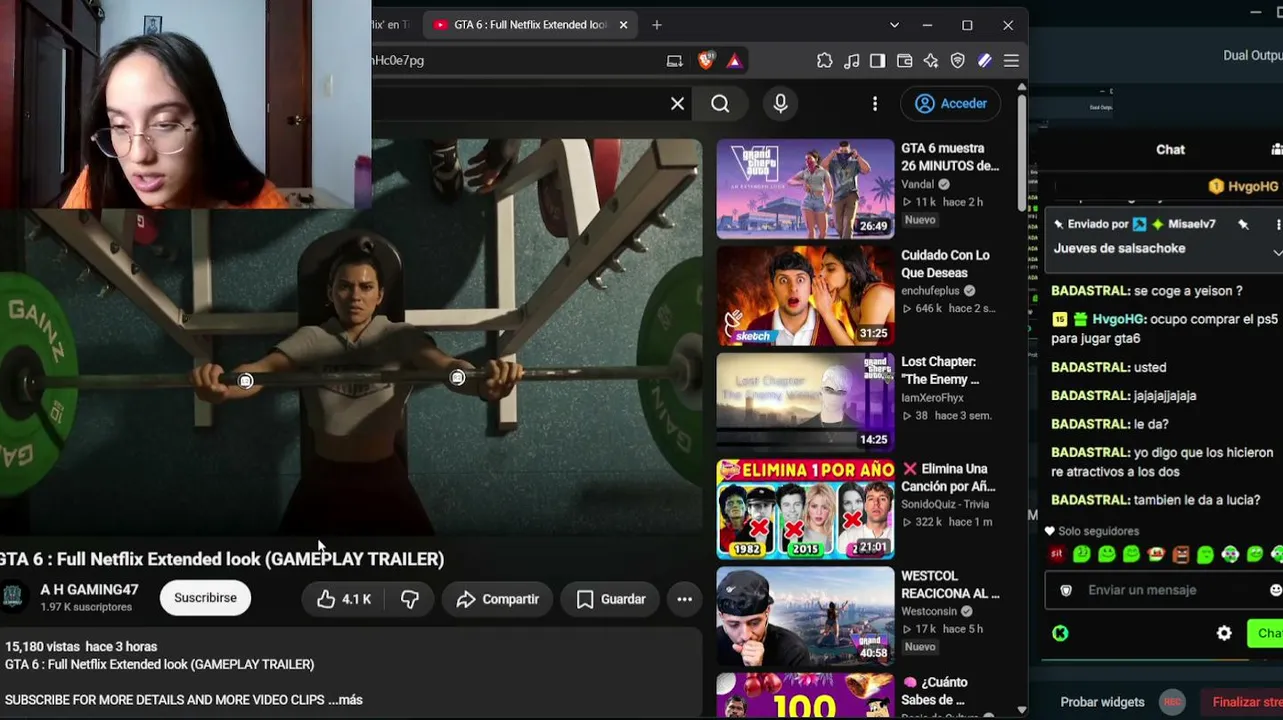
Task: Click the YouTube search magnifier button
Action: click(720, 104)
